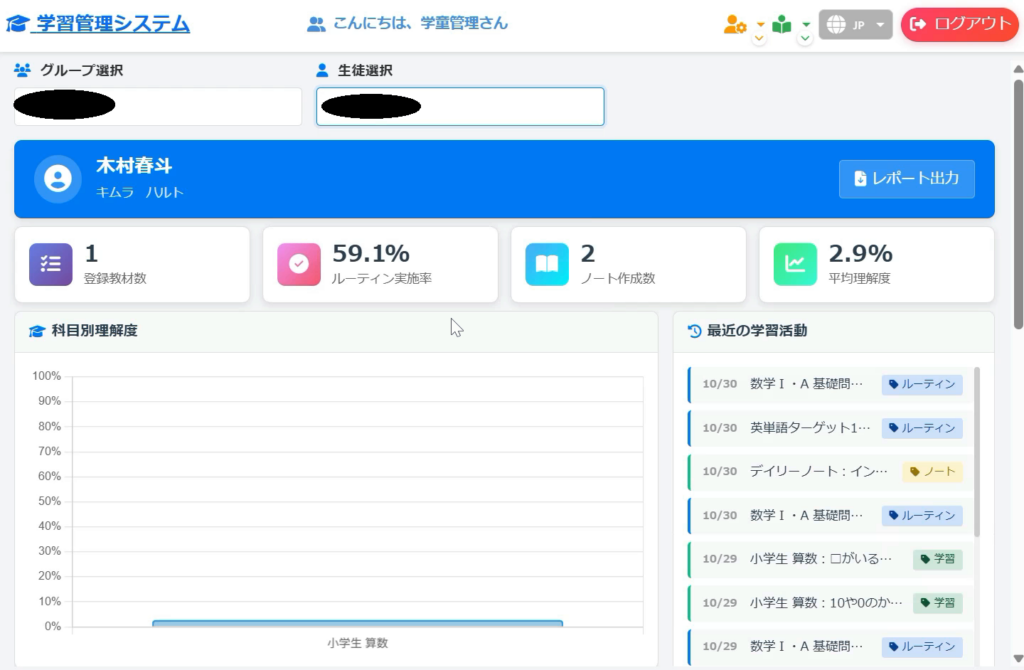Click the activity list scrollbar thumb
The image size is (1024, 670).
(977, 452)
